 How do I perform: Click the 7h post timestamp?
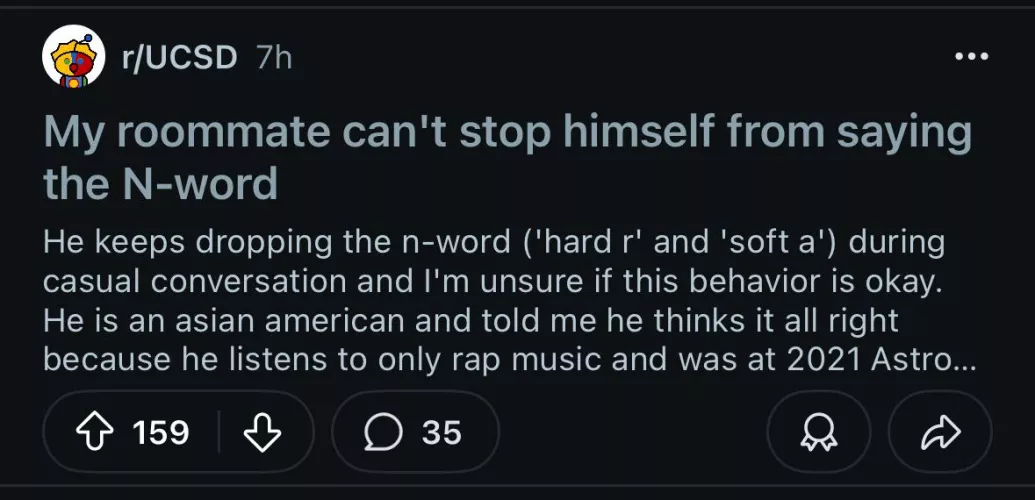pos(274,58)
